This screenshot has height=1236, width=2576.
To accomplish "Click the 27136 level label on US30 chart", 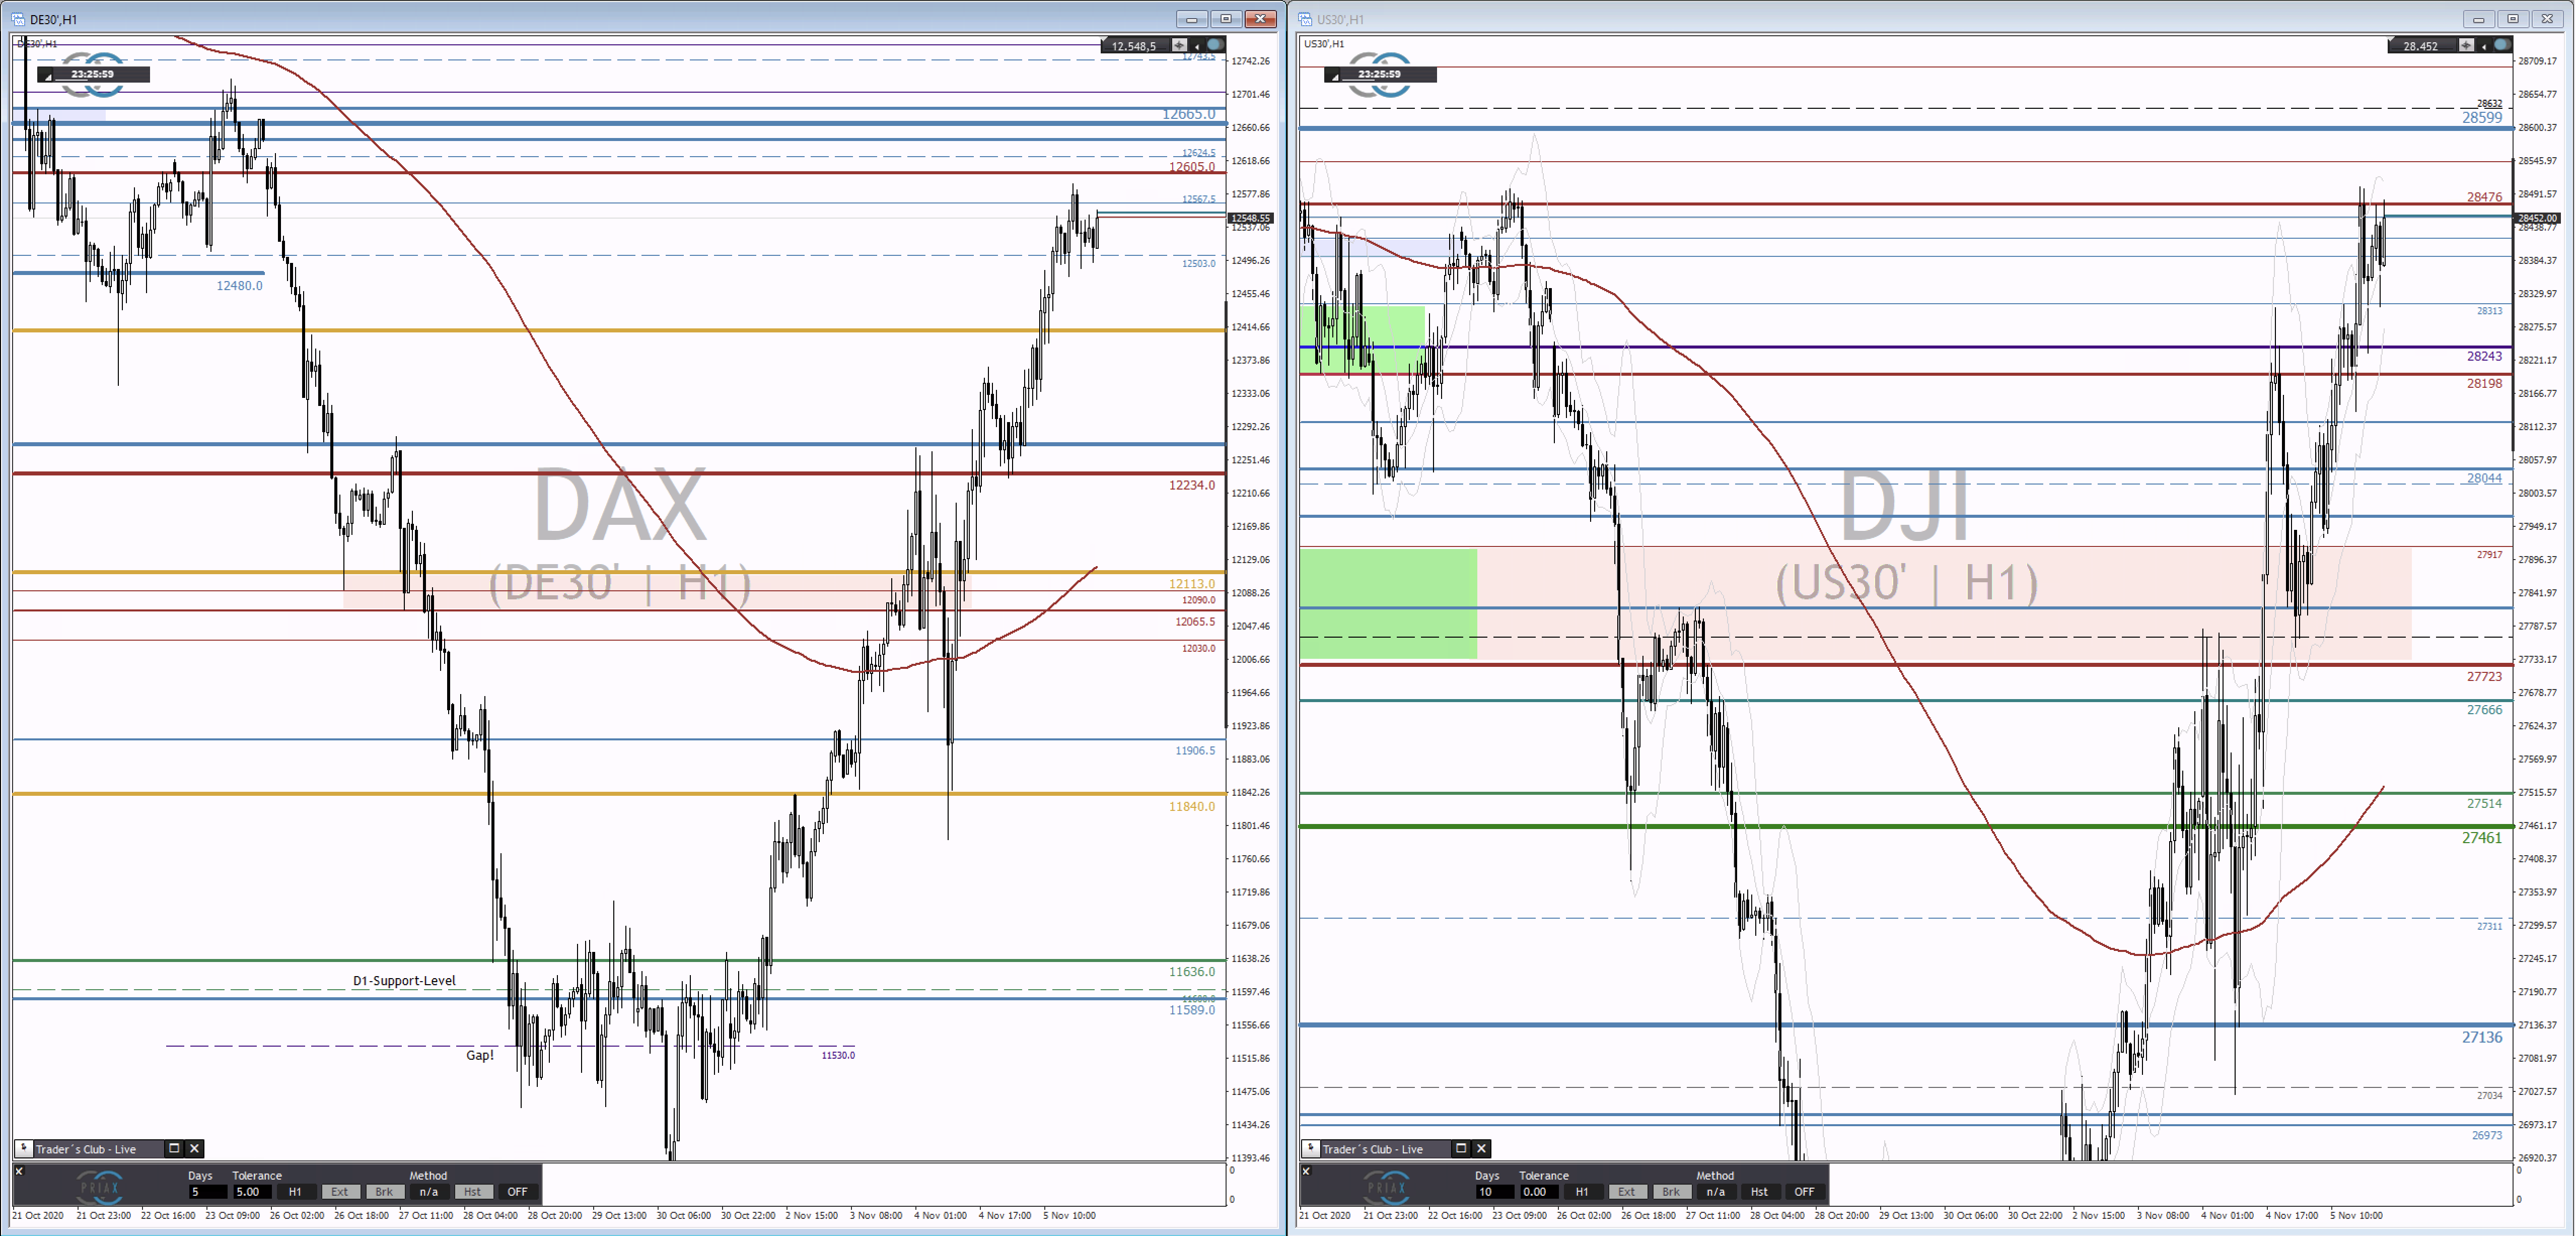I will (2482, 1037).
